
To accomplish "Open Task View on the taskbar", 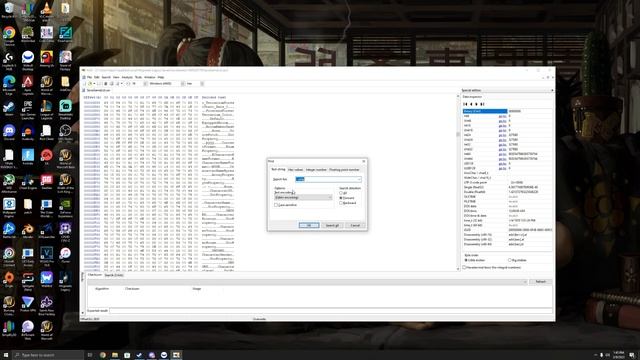I will [x=90, y=355].
